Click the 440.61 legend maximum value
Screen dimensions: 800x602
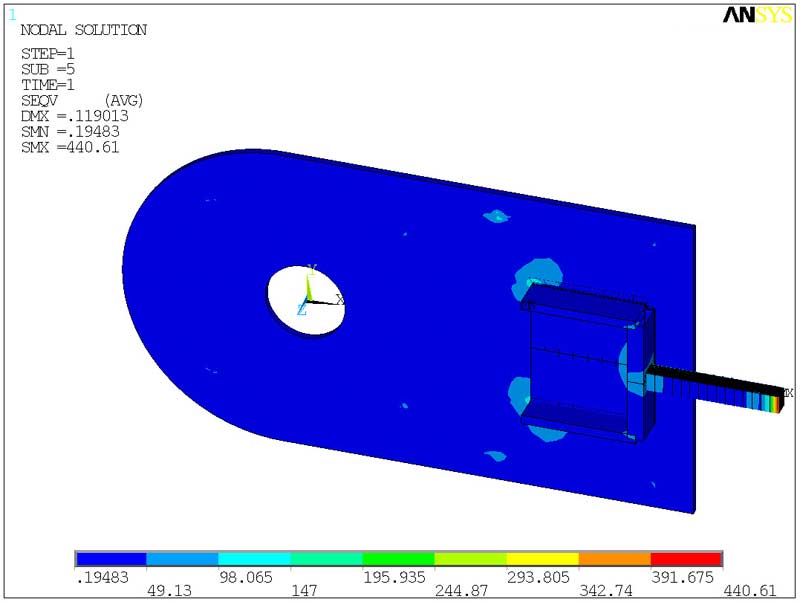pyautogui.click(x=749, y=591)
